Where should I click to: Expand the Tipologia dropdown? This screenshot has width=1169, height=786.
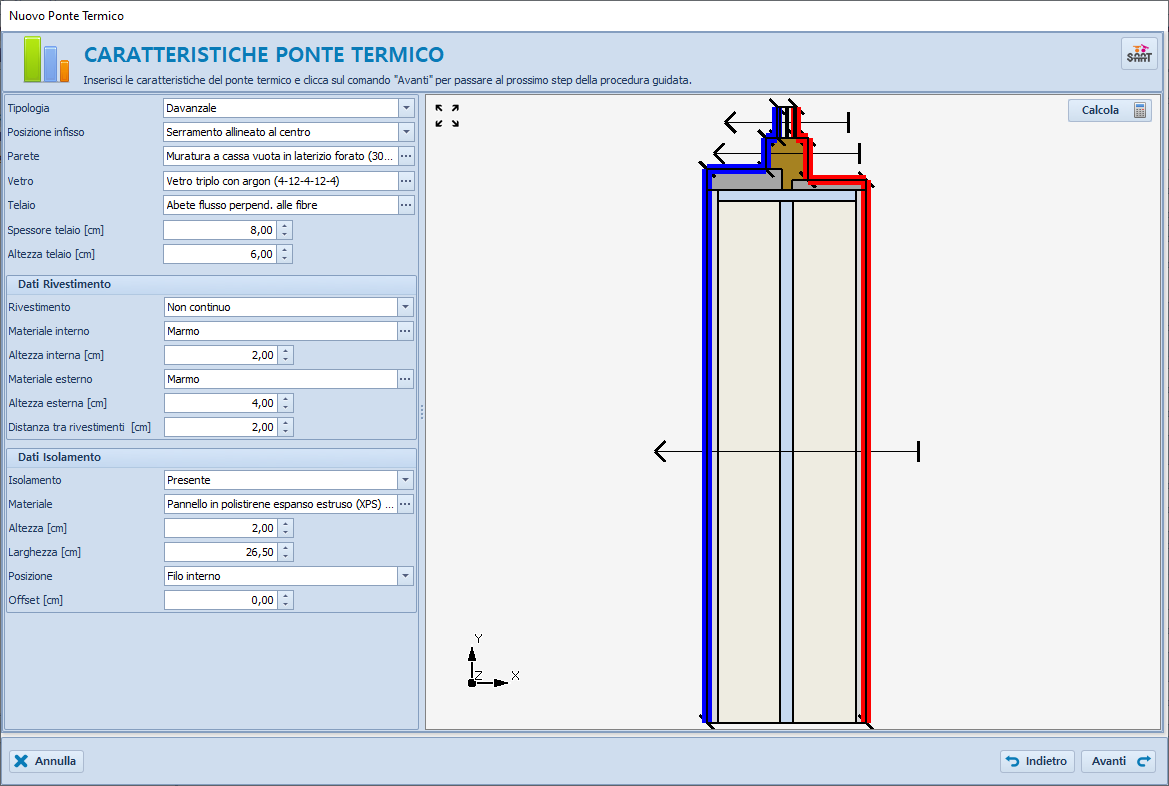click(406, 108)
